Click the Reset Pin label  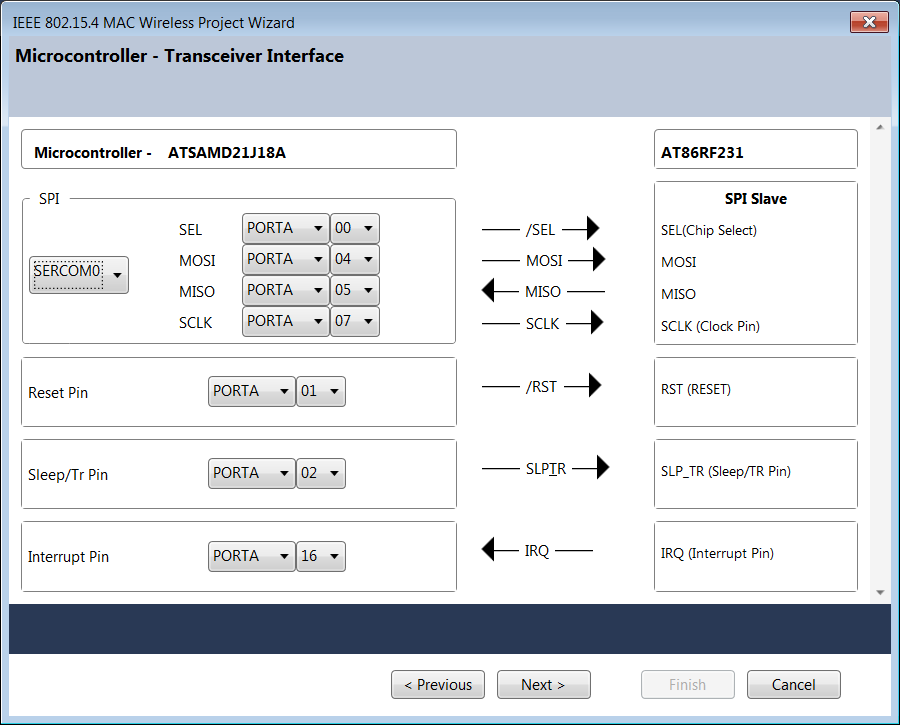point(58,393)
